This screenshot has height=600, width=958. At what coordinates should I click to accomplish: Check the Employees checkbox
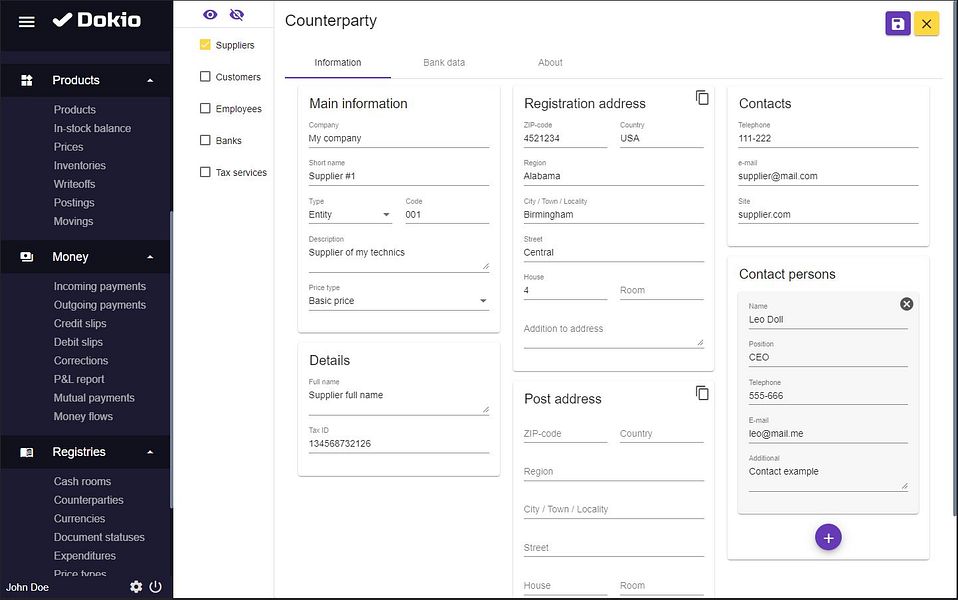click(x=205, y=108)
